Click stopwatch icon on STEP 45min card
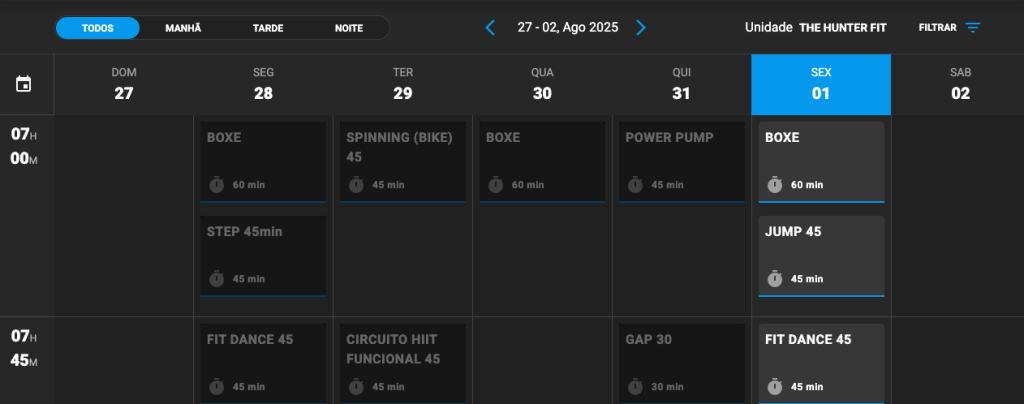The width and height of the screenshot is (1024, 404). tap(217, 279)
